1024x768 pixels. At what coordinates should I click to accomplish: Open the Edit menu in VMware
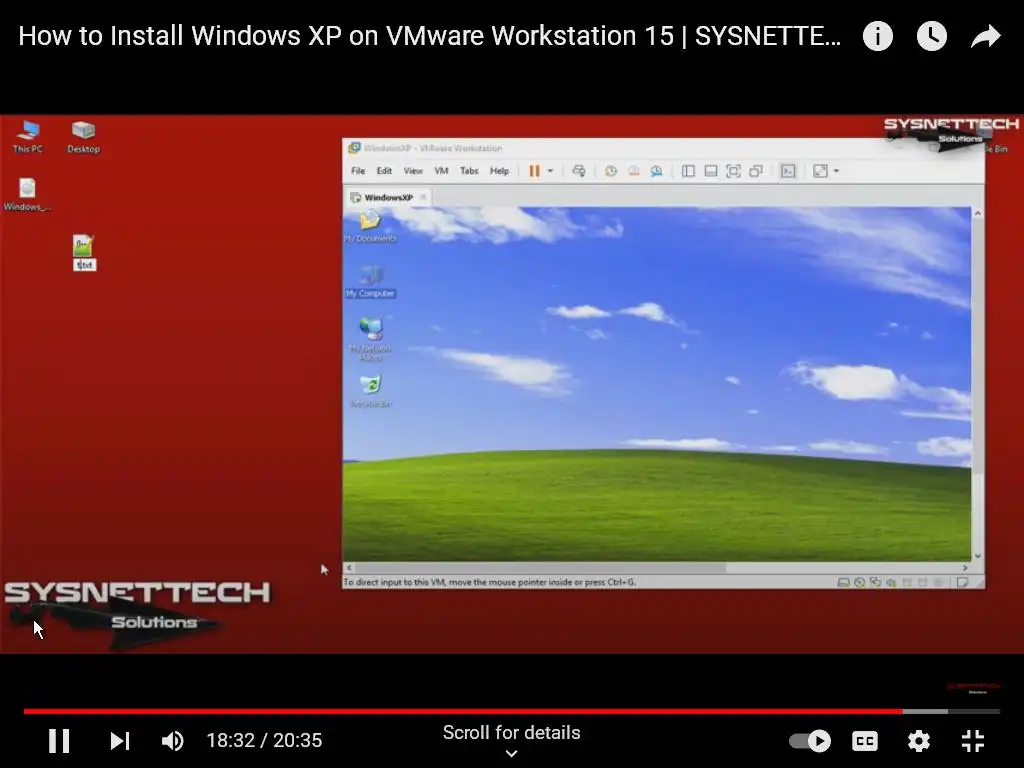pyautogui.click(x=384, y=171)
